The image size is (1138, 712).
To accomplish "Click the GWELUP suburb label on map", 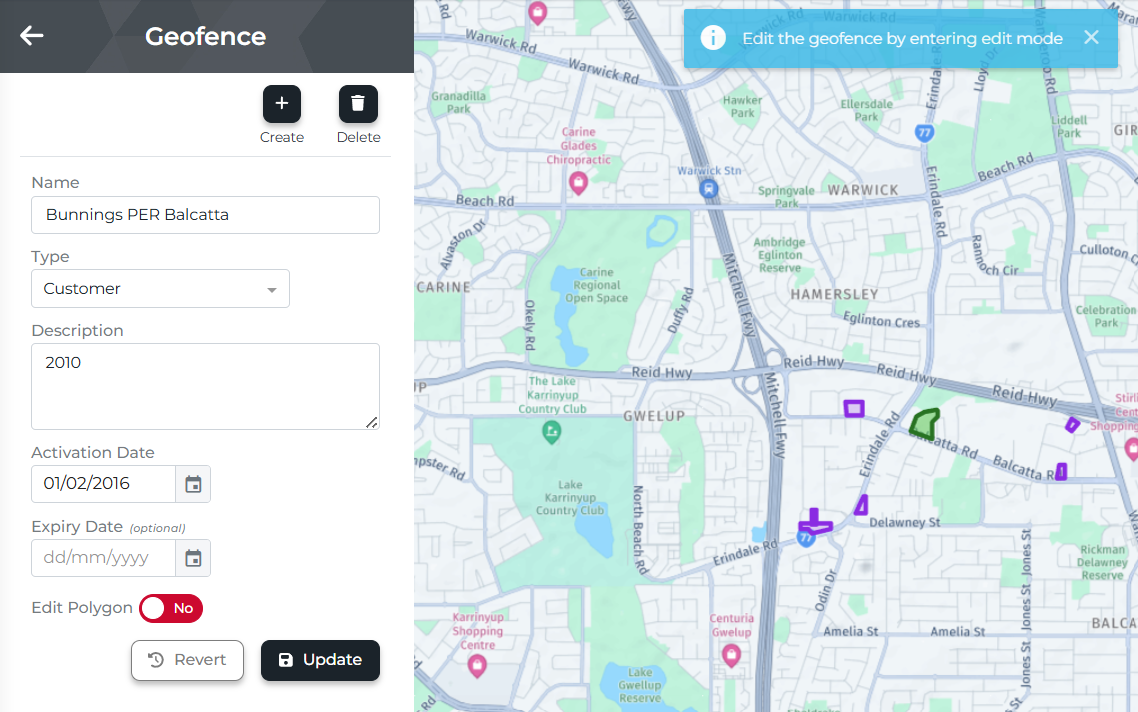I will [x=654, y=416].
